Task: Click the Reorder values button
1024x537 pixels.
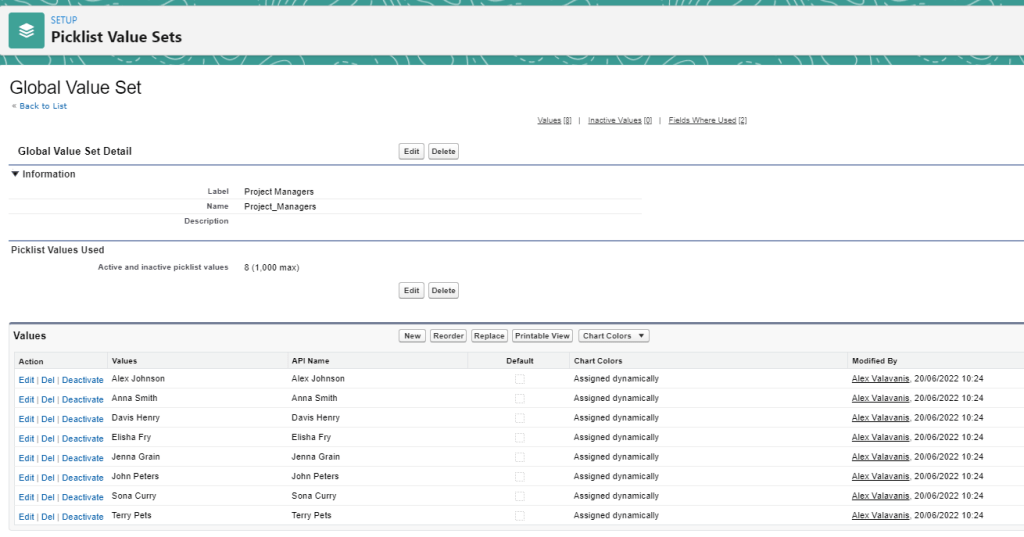Action: click(448, 336)
